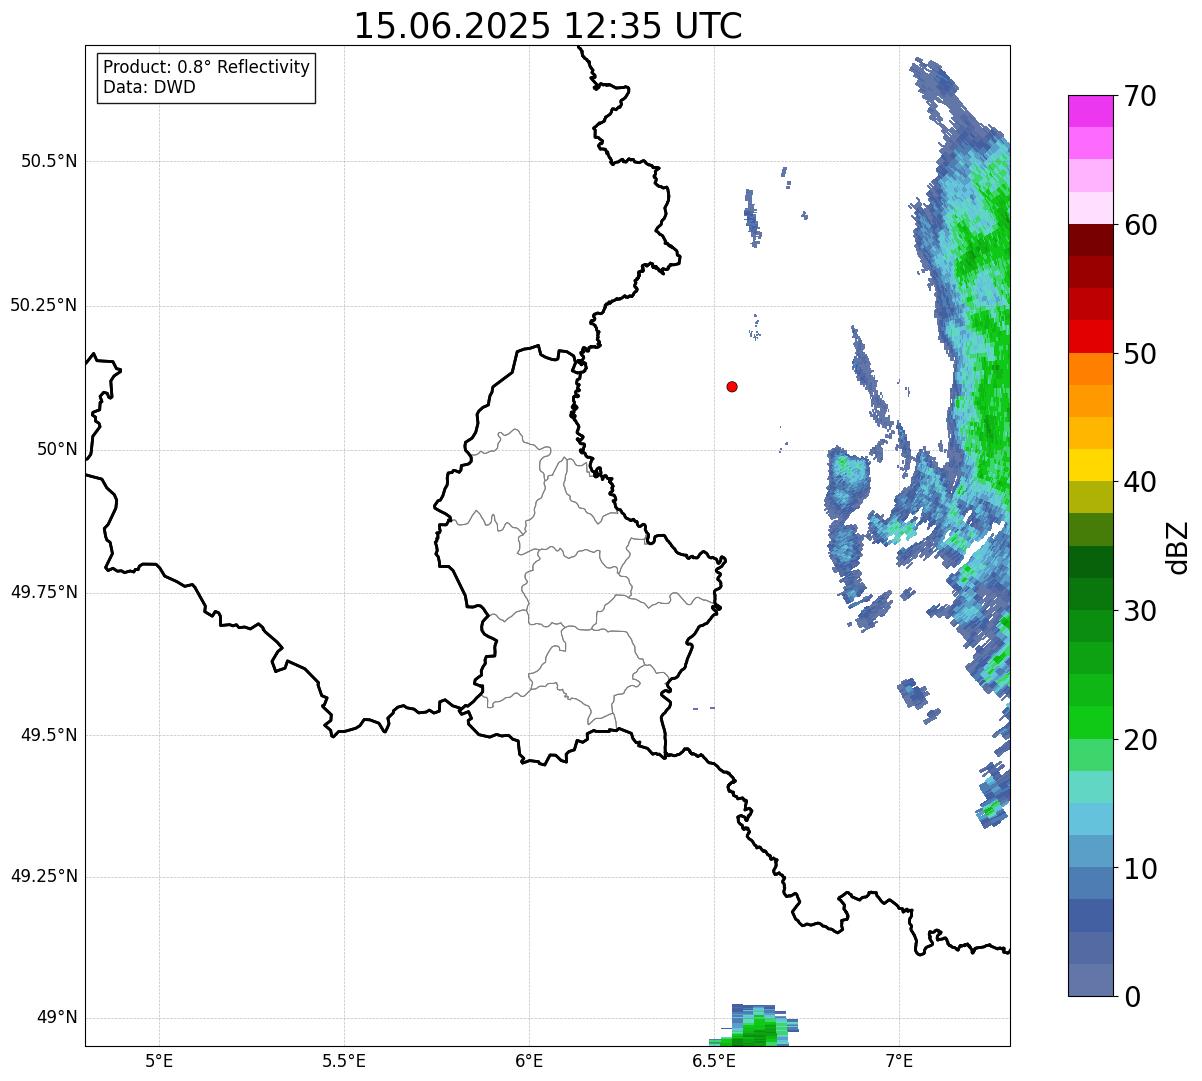Image resolution: width=1202 pixels, height=1081 pixels.
Task: Click the 49.25°N latitude label
Action: [44, 876]
